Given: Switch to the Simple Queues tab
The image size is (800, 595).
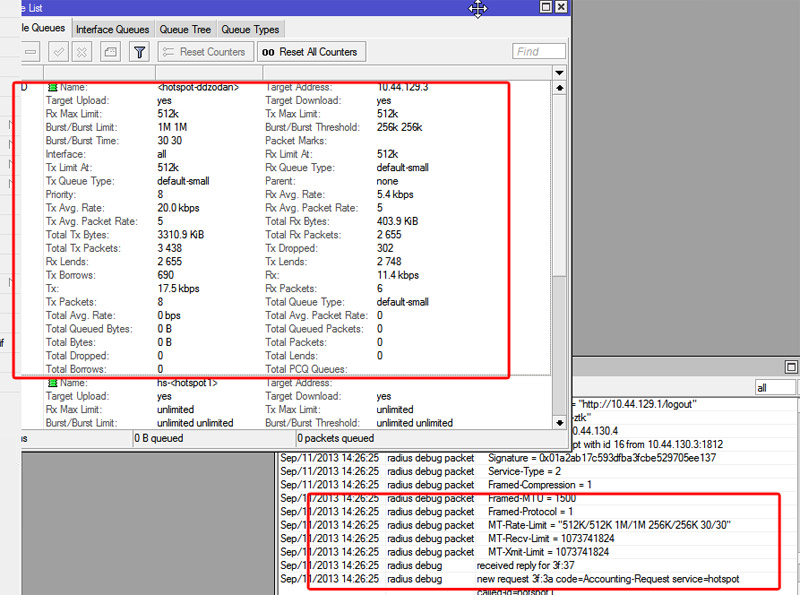Looking at the screenshot, I should [x=43, y=28].
